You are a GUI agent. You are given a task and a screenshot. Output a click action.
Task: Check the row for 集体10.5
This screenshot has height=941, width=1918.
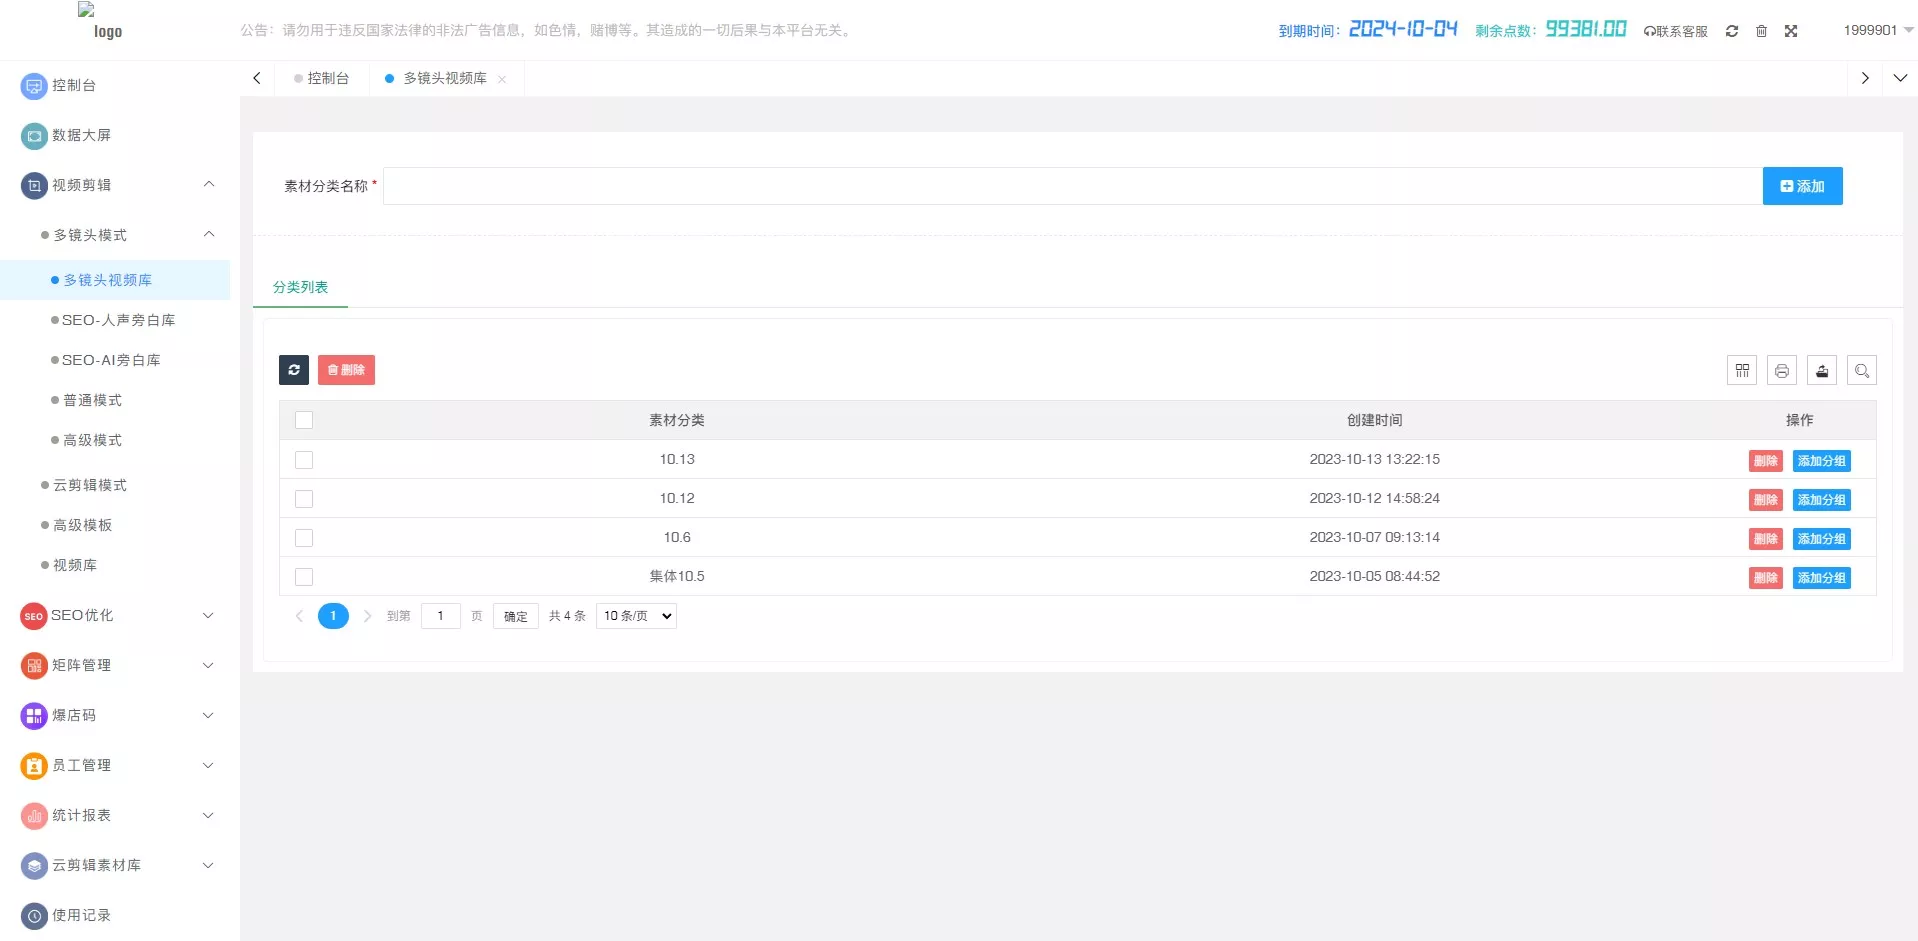(x=304, y=577)
